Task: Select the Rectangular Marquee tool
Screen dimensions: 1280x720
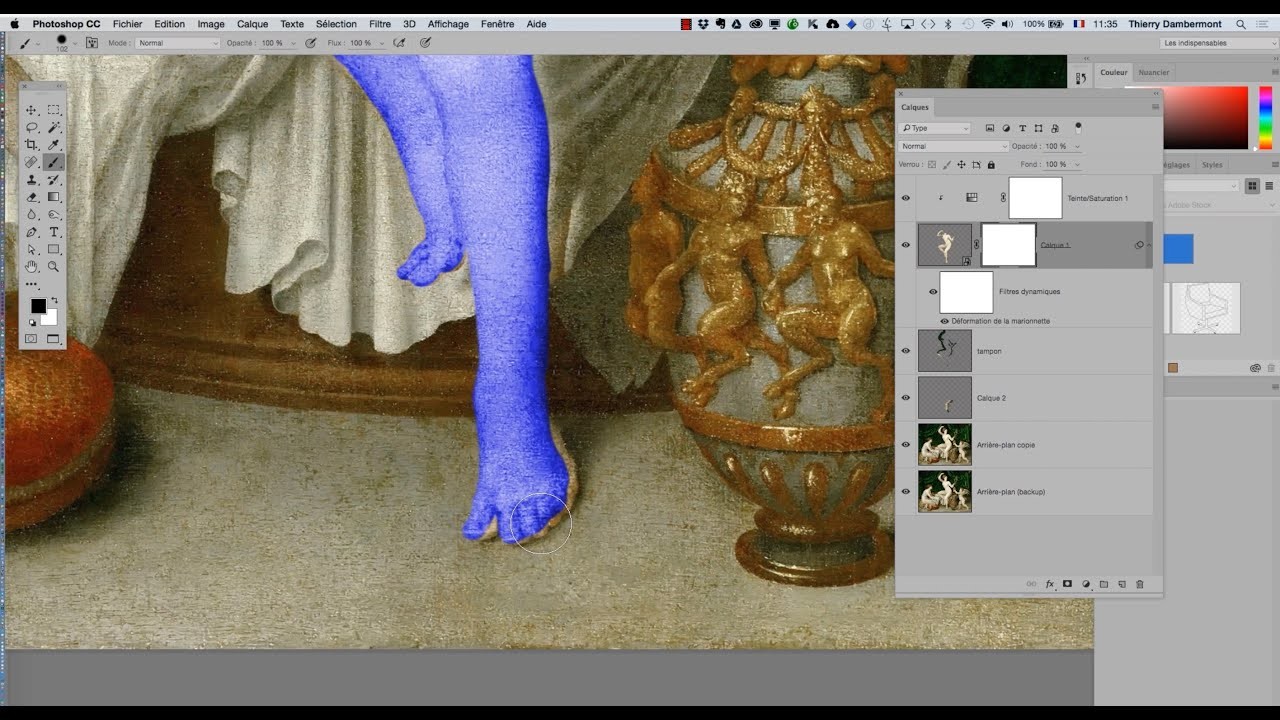Action: click(54, 110)
